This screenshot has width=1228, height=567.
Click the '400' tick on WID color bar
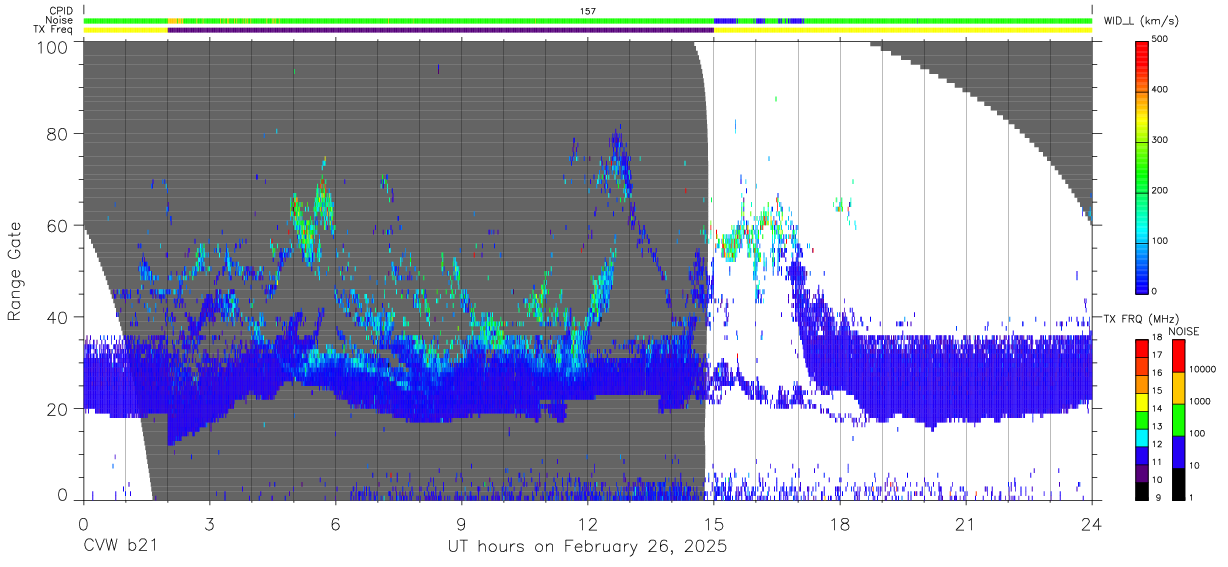click(1160, 90)
